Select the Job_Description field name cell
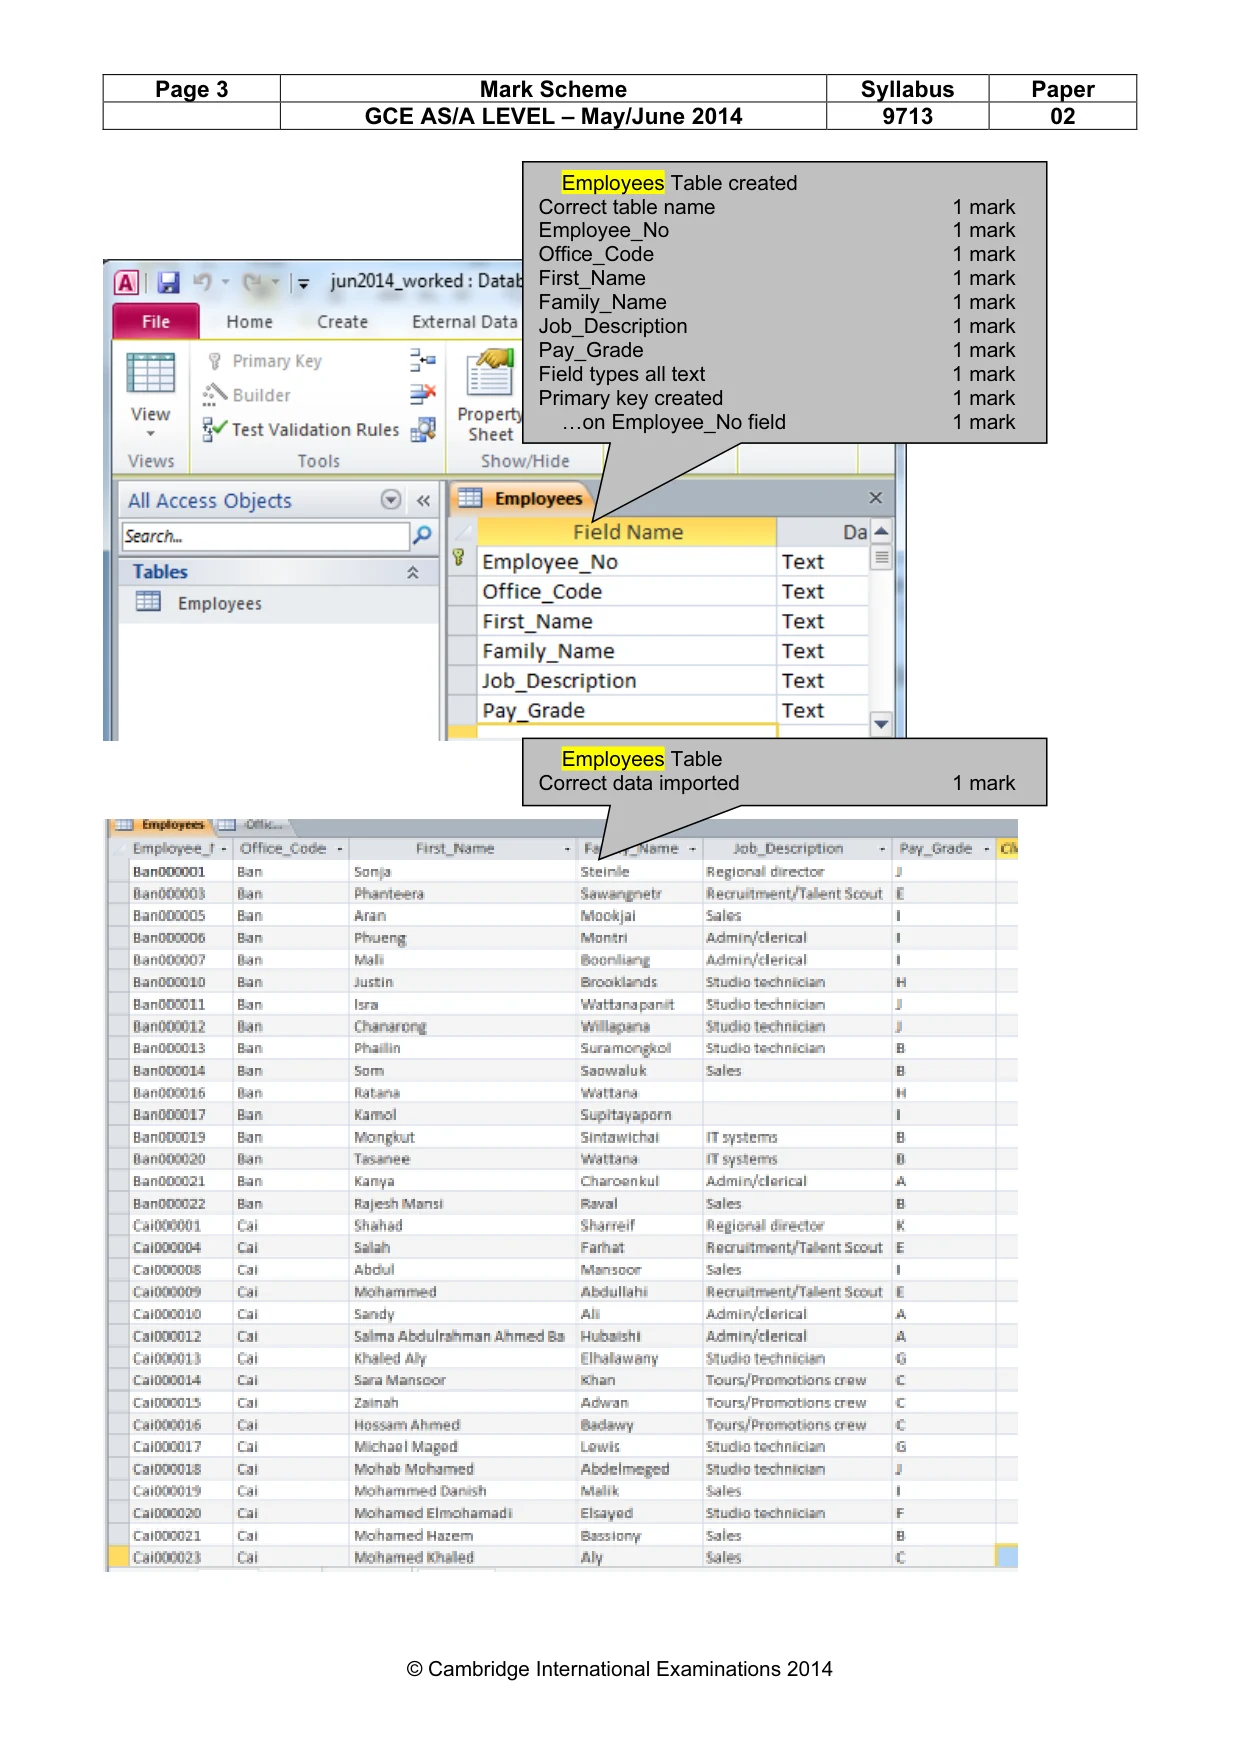Viewport: 1240px width, 1755px height. 627,681
